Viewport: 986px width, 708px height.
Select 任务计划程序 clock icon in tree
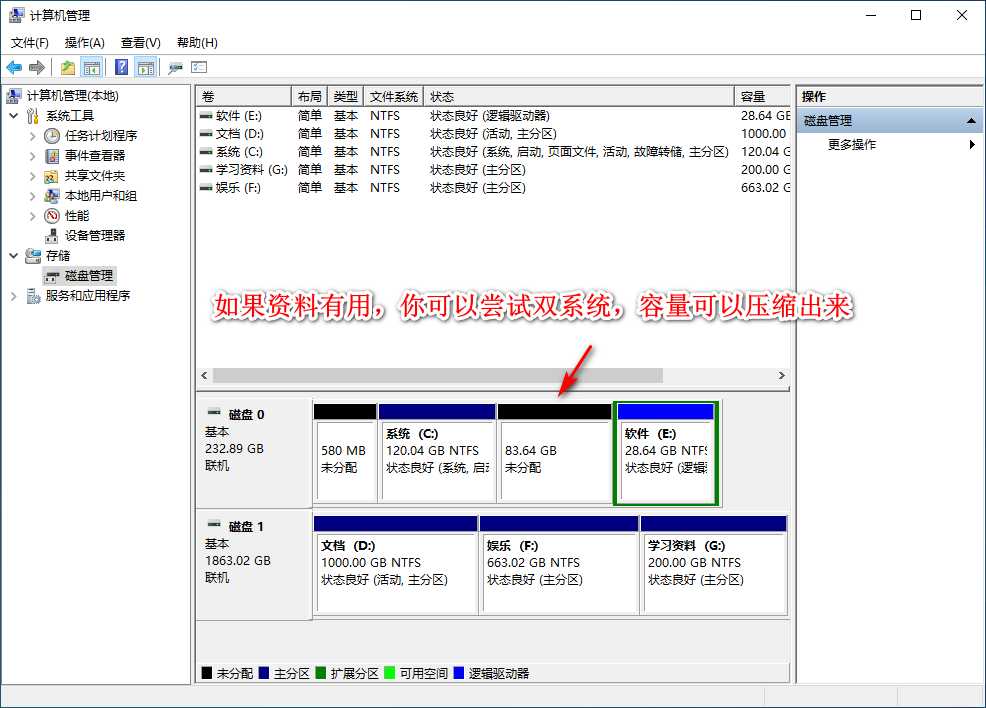coord(52,136)
